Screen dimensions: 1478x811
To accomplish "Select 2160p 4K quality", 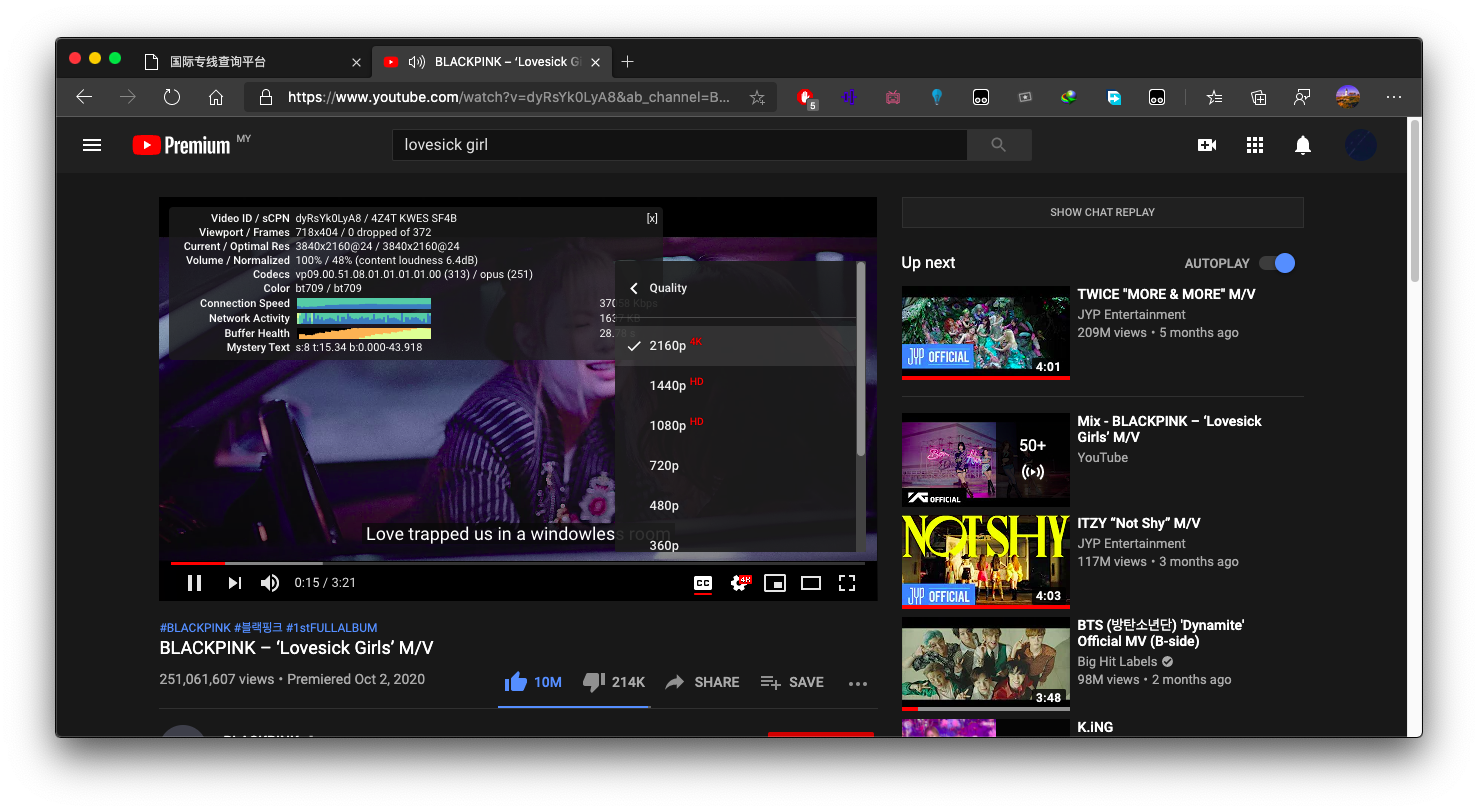I will pos(736,345).
